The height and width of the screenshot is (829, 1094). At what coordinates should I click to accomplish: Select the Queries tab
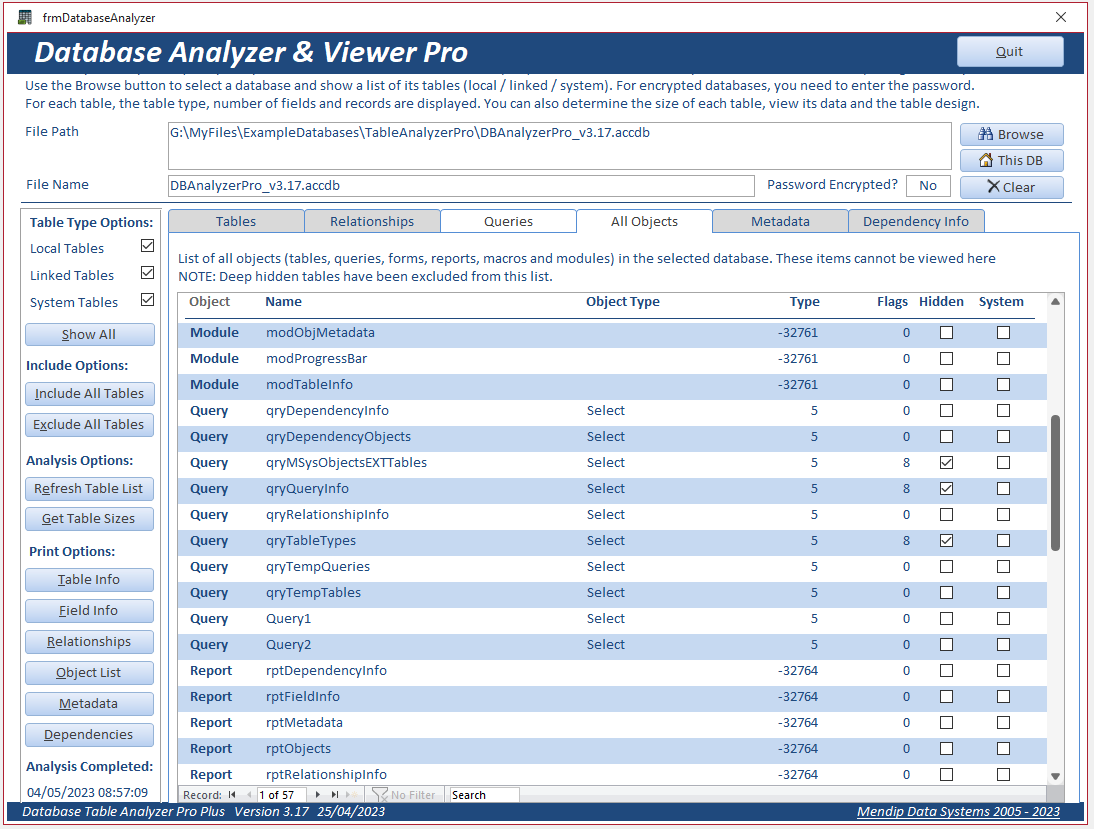point(508,221)
